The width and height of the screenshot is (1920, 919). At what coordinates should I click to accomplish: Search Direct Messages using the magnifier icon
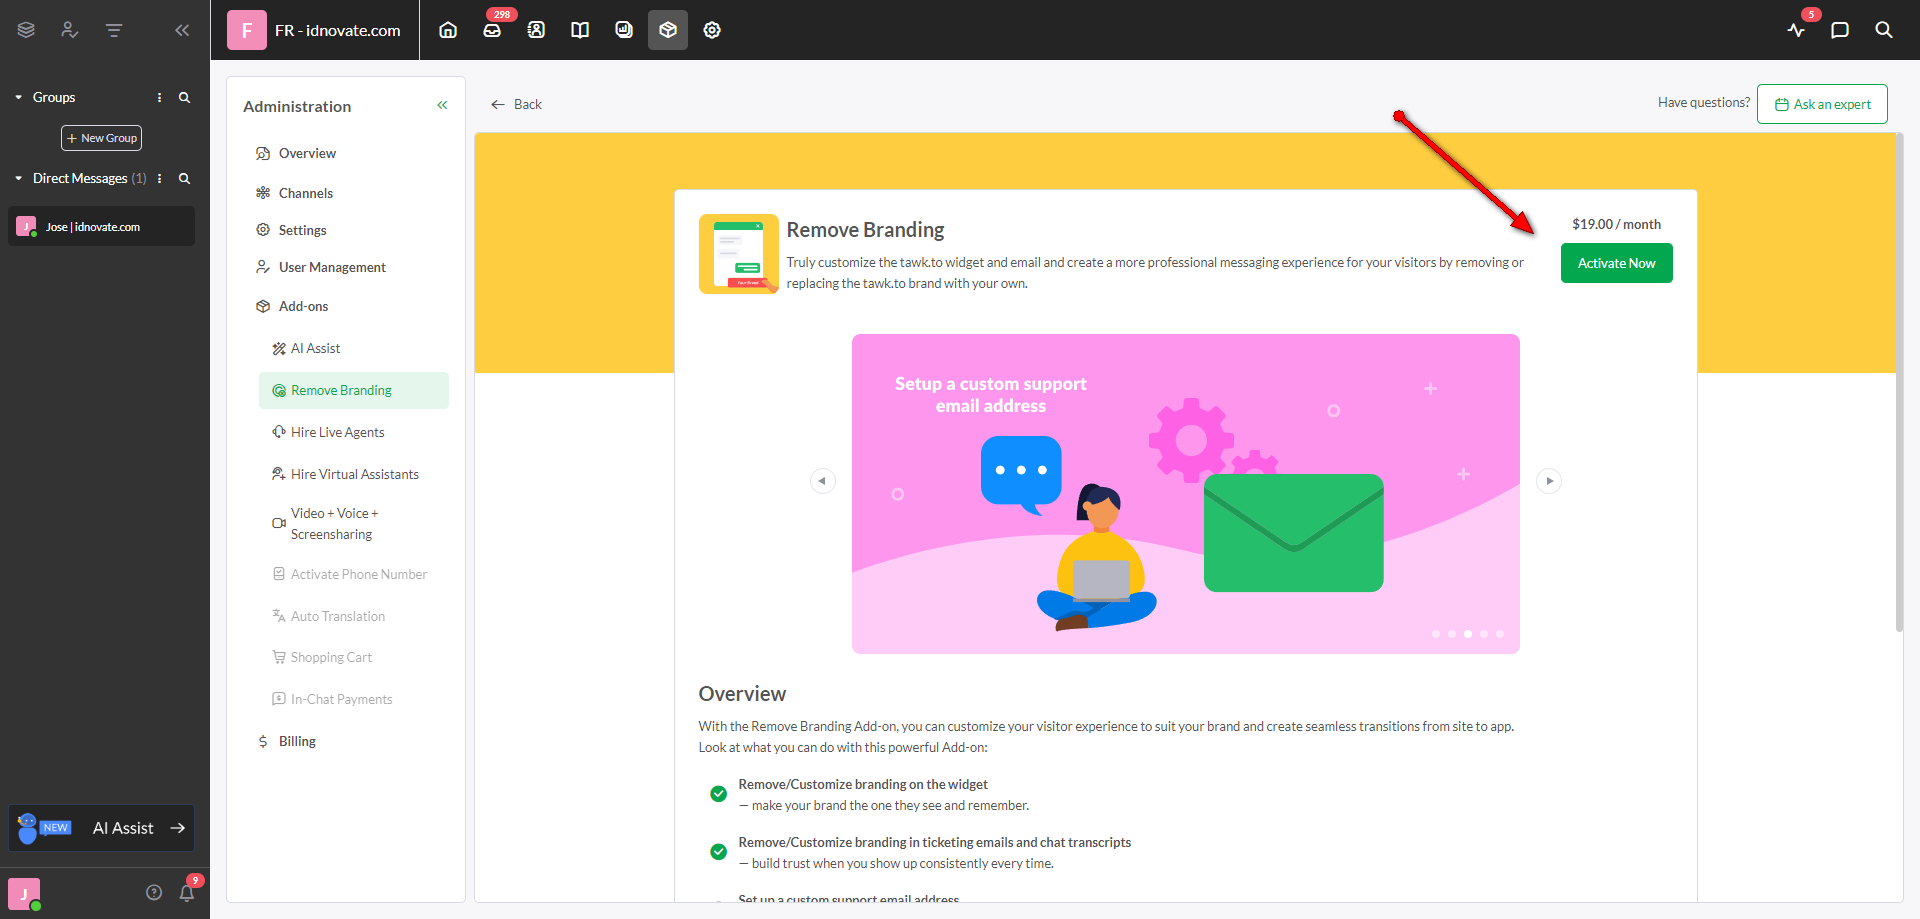[184, 179]
